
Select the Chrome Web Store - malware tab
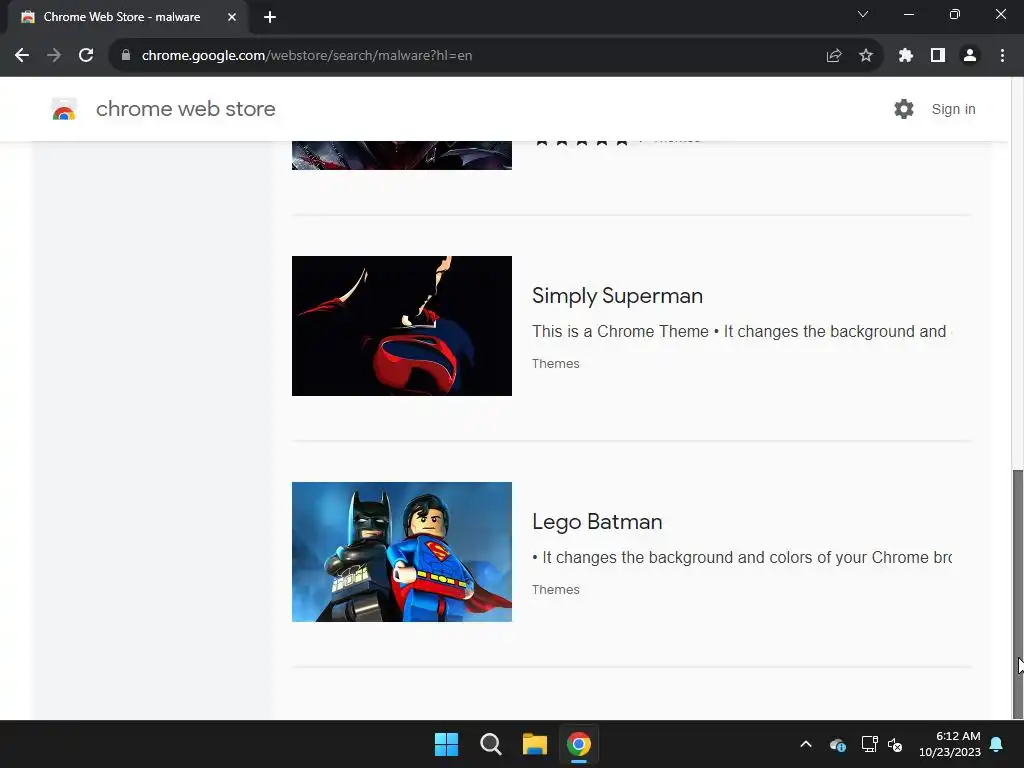click(121, 17)
